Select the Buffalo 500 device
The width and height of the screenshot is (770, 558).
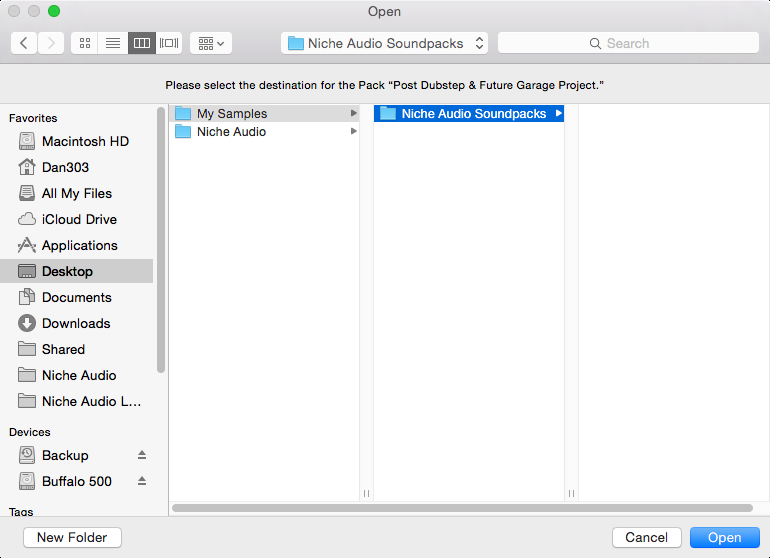coord(77,481)
